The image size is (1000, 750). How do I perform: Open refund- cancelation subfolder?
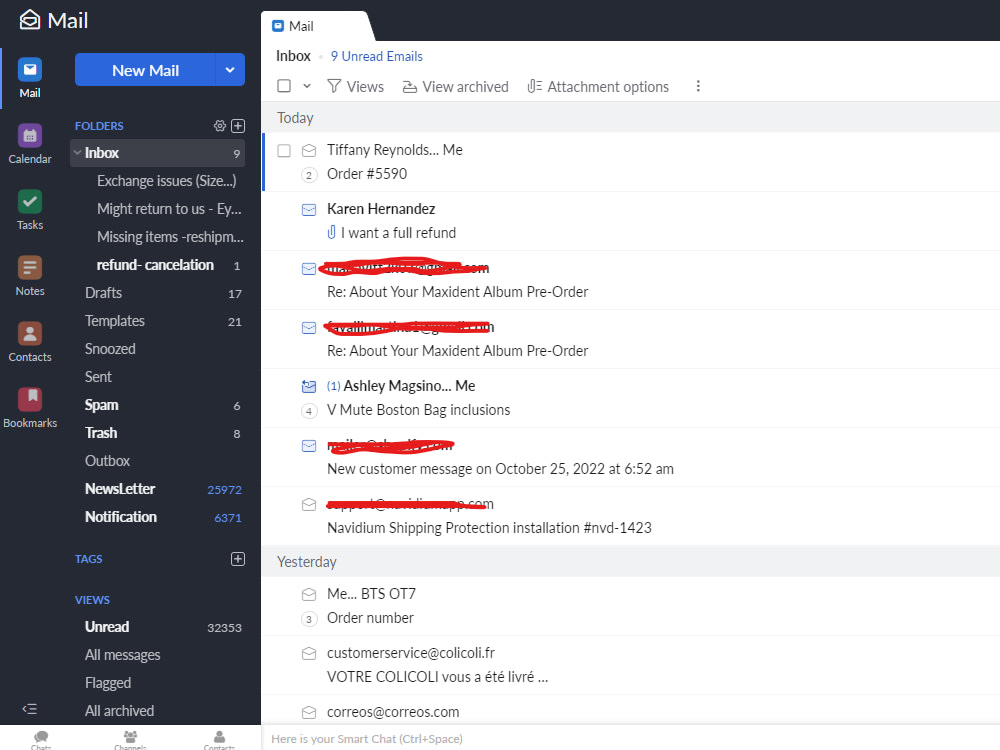pyautogui.click(x=158, y=265)
